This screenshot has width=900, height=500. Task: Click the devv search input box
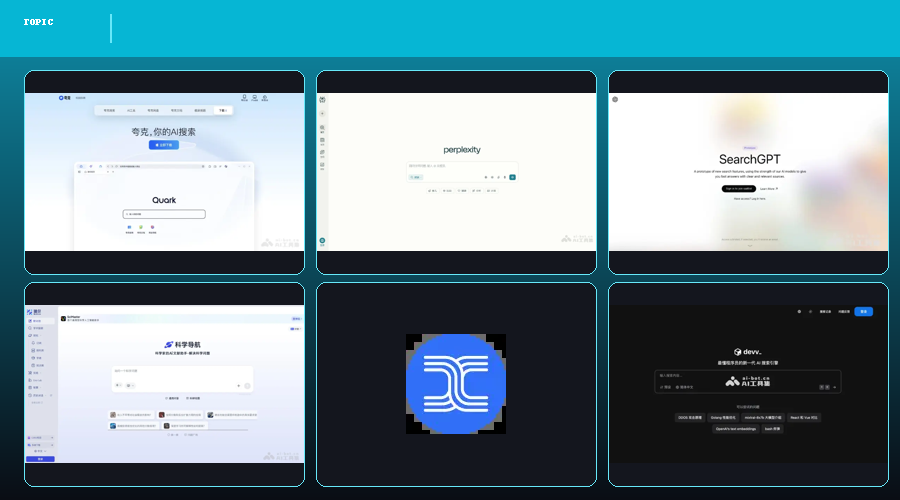coord(748,382)
